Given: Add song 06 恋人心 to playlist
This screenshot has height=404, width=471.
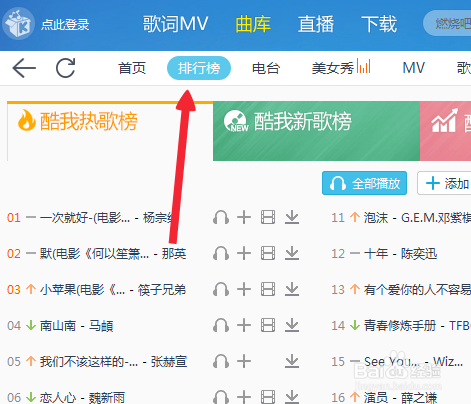Looking at the screenshot, I should click(x=244, y=397).
